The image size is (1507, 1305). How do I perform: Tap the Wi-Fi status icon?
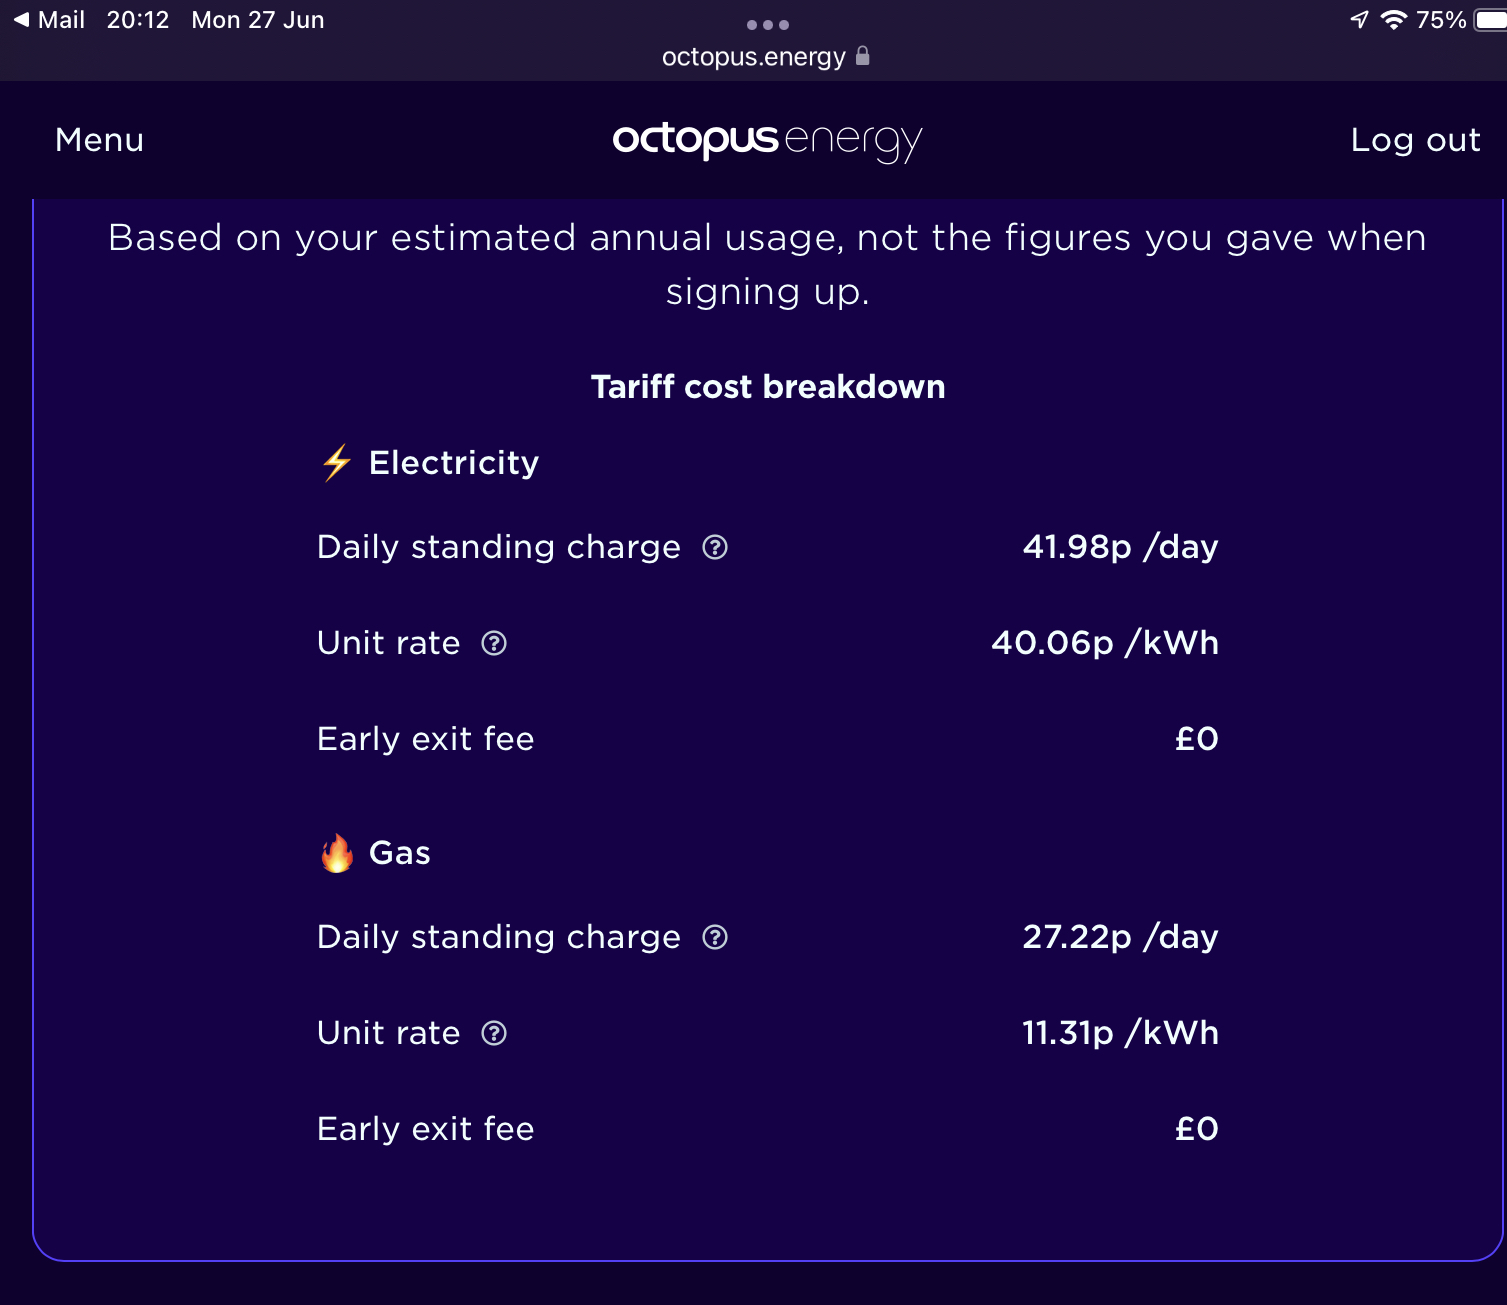pyautogui.click(x=1393, y=20)
